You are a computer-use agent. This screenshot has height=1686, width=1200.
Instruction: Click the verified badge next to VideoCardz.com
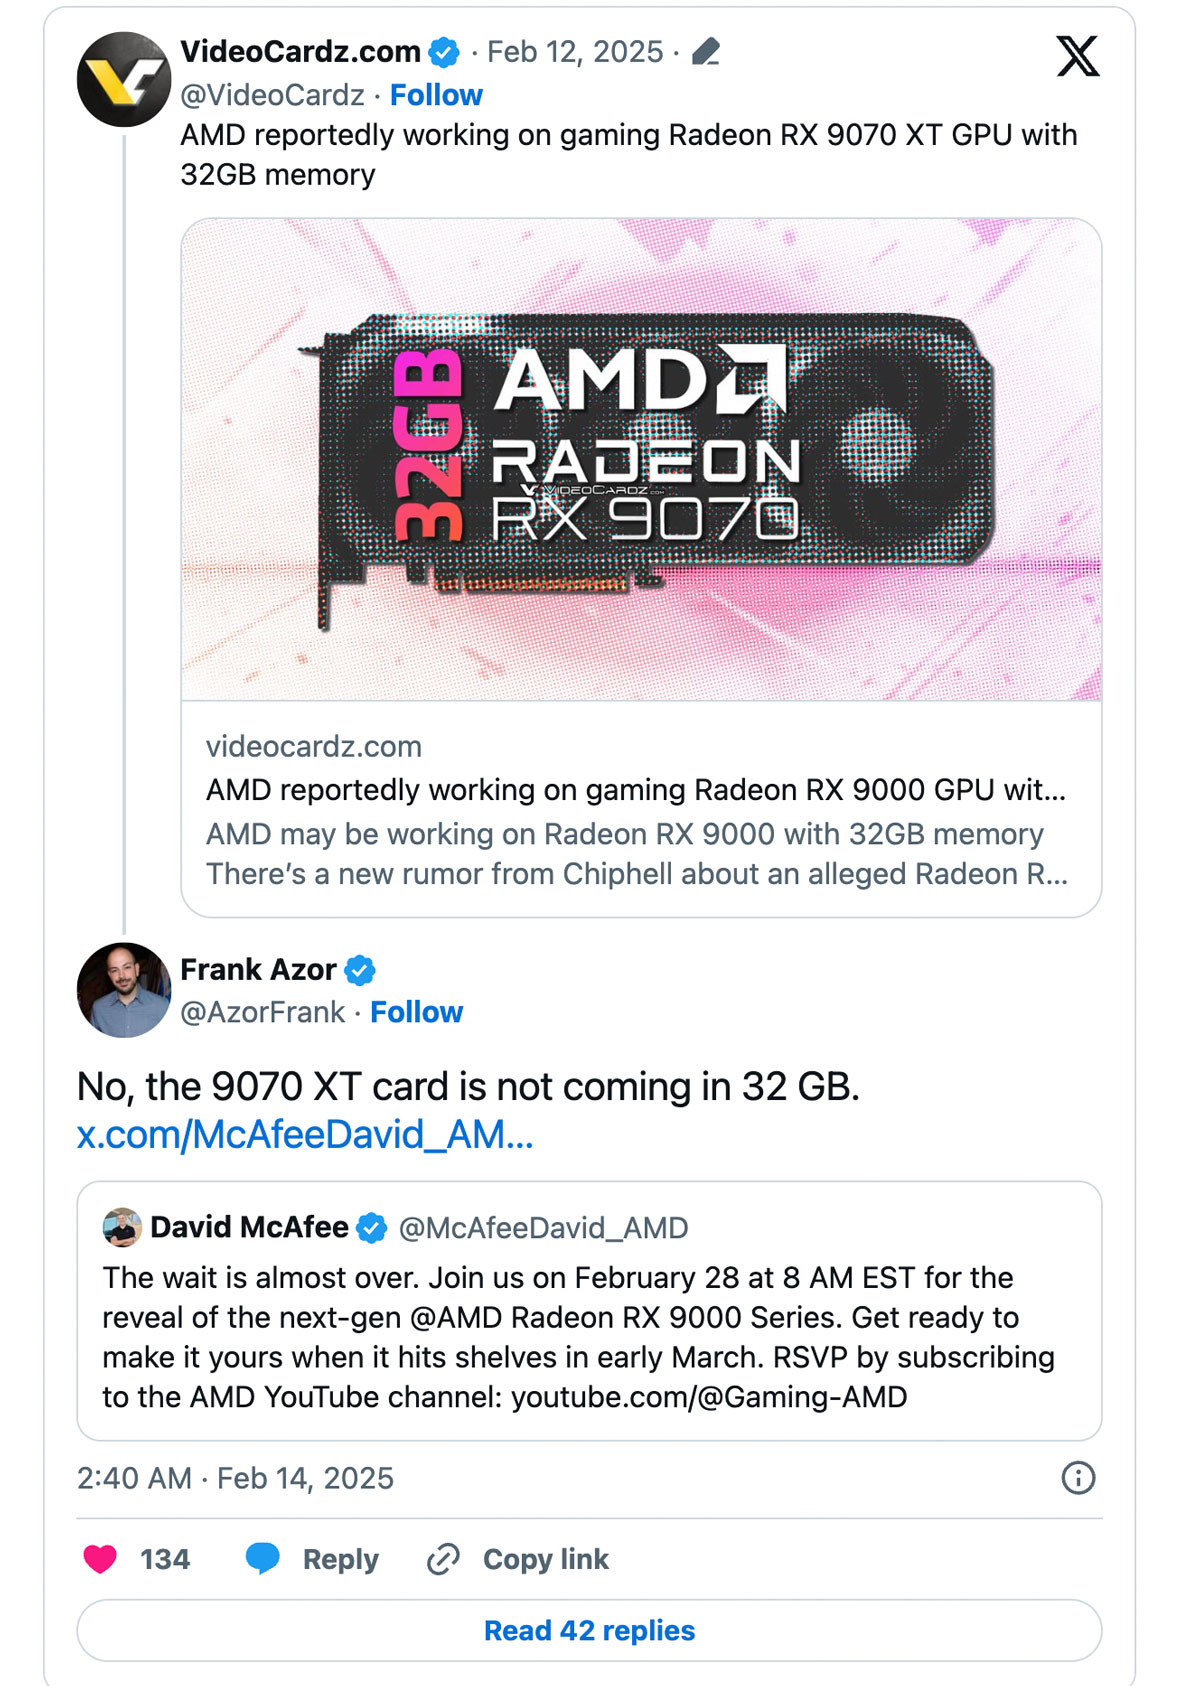coord(442,53)
